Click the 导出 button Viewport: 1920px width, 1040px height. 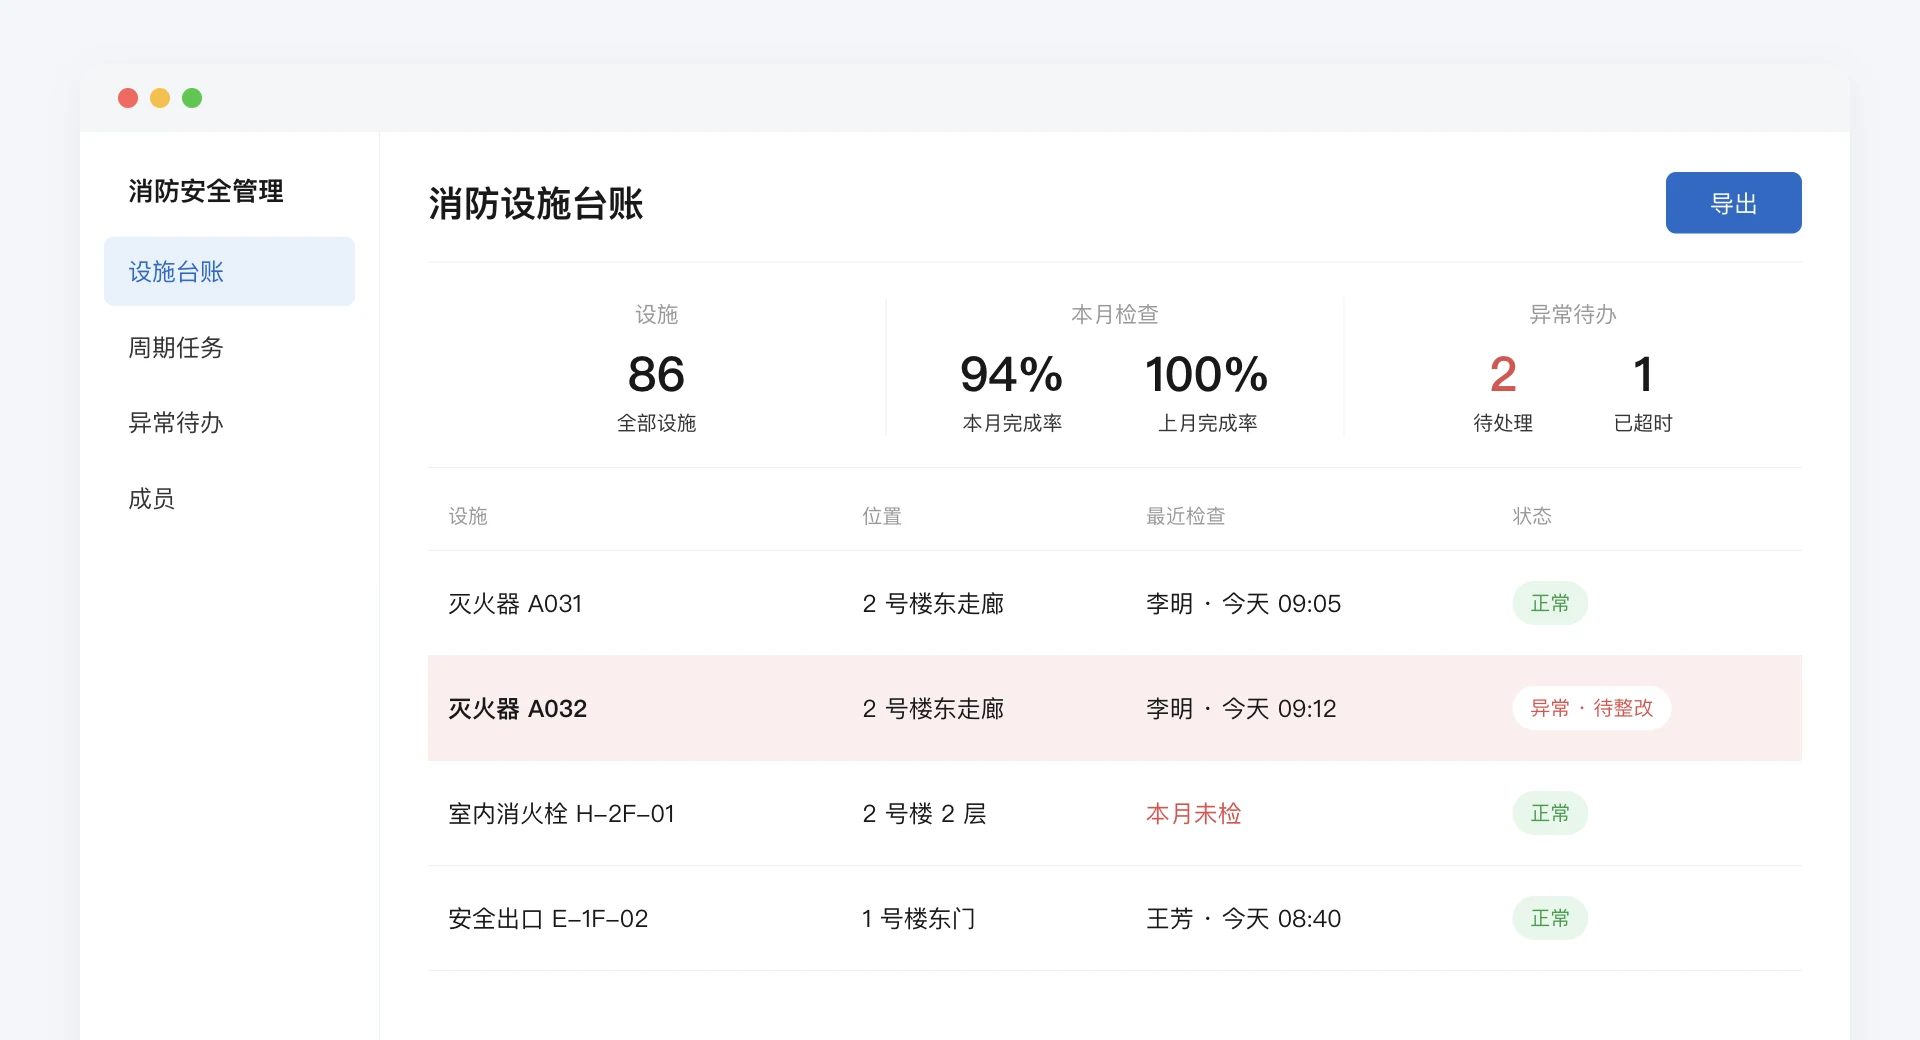click(x=1733, y=203)
